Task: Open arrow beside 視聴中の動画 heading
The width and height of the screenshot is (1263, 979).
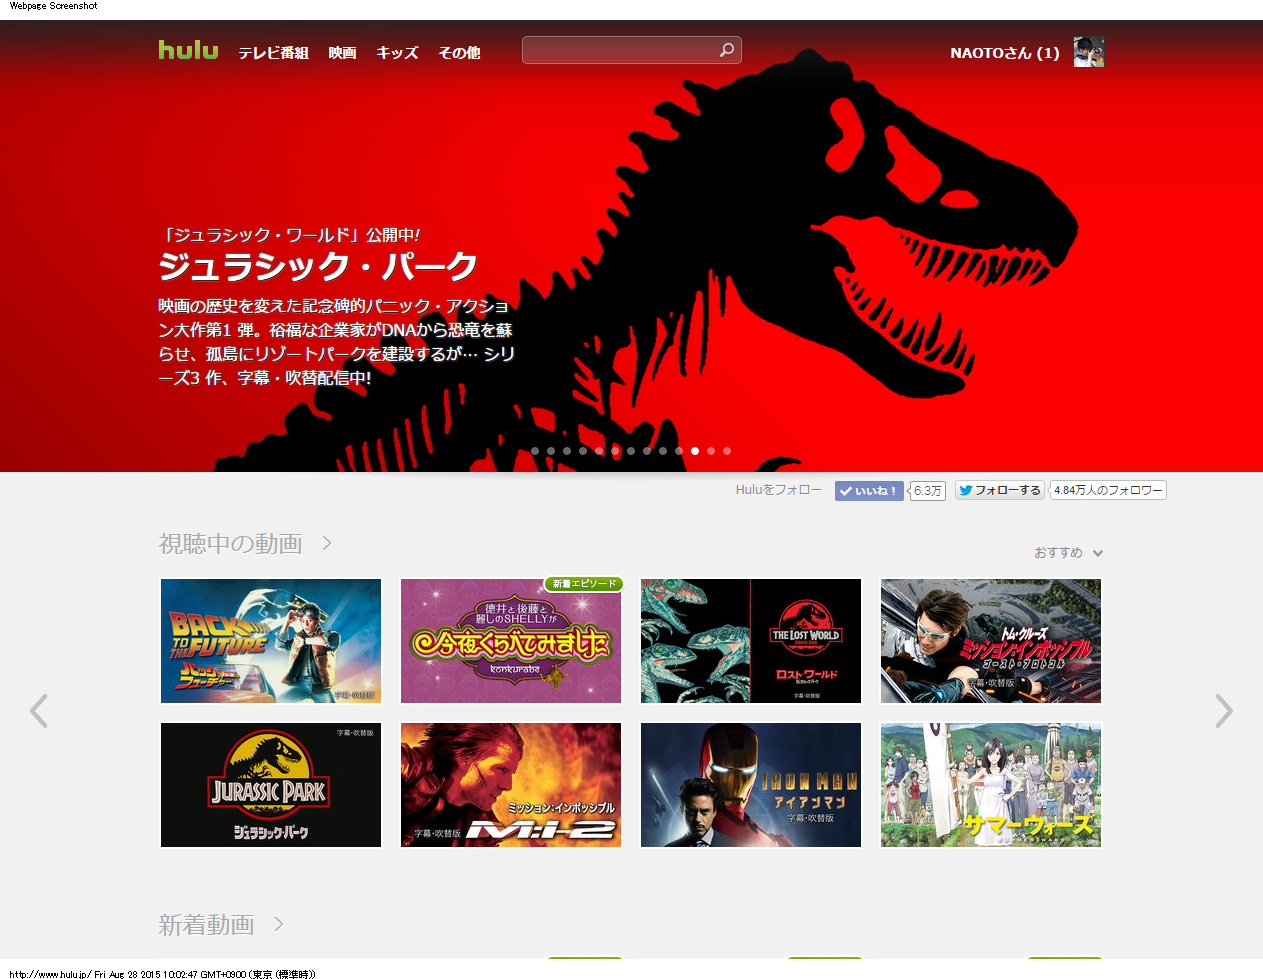Action: [327, 543]
